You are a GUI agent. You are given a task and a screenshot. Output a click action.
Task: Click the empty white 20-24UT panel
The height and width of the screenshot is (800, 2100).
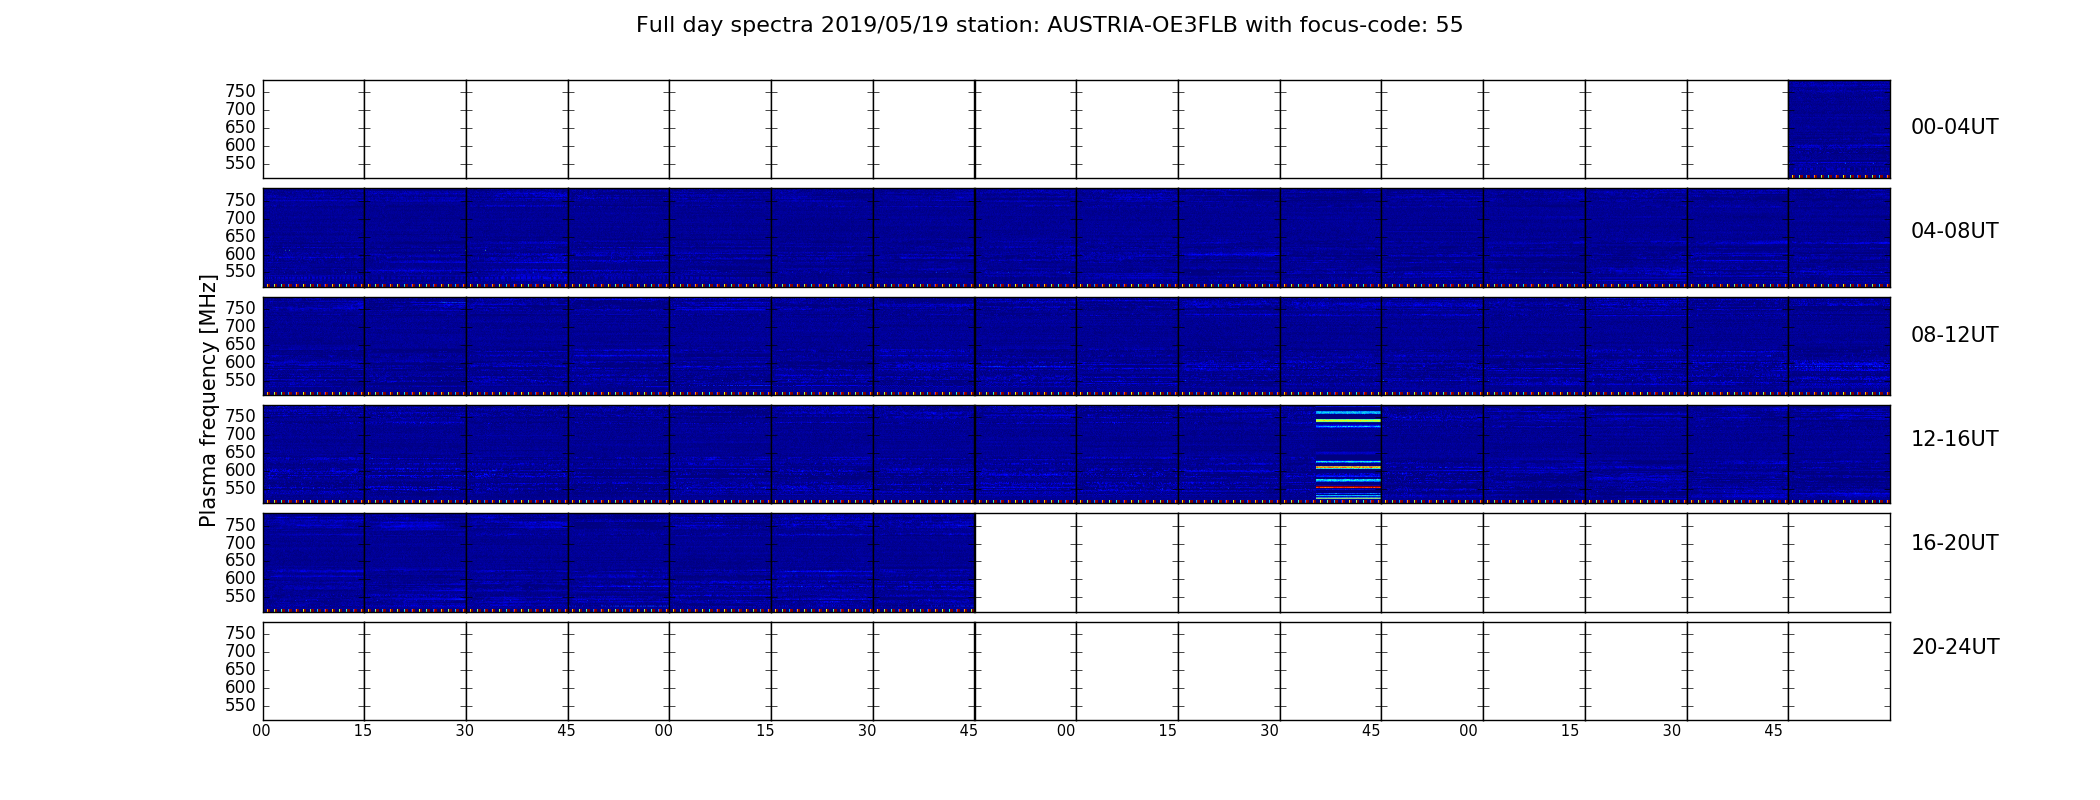pyautogui.click(x=1076, y=671)
